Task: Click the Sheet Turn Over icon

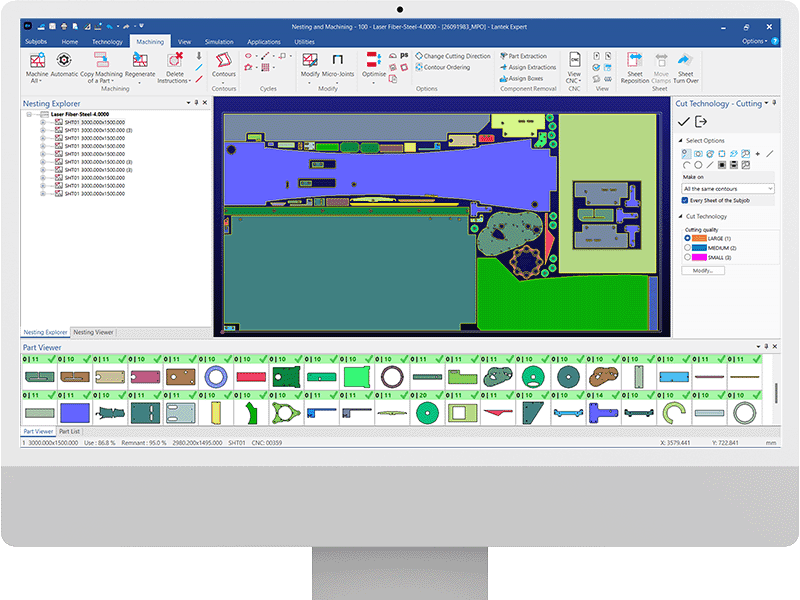Action: coord(683,62)
